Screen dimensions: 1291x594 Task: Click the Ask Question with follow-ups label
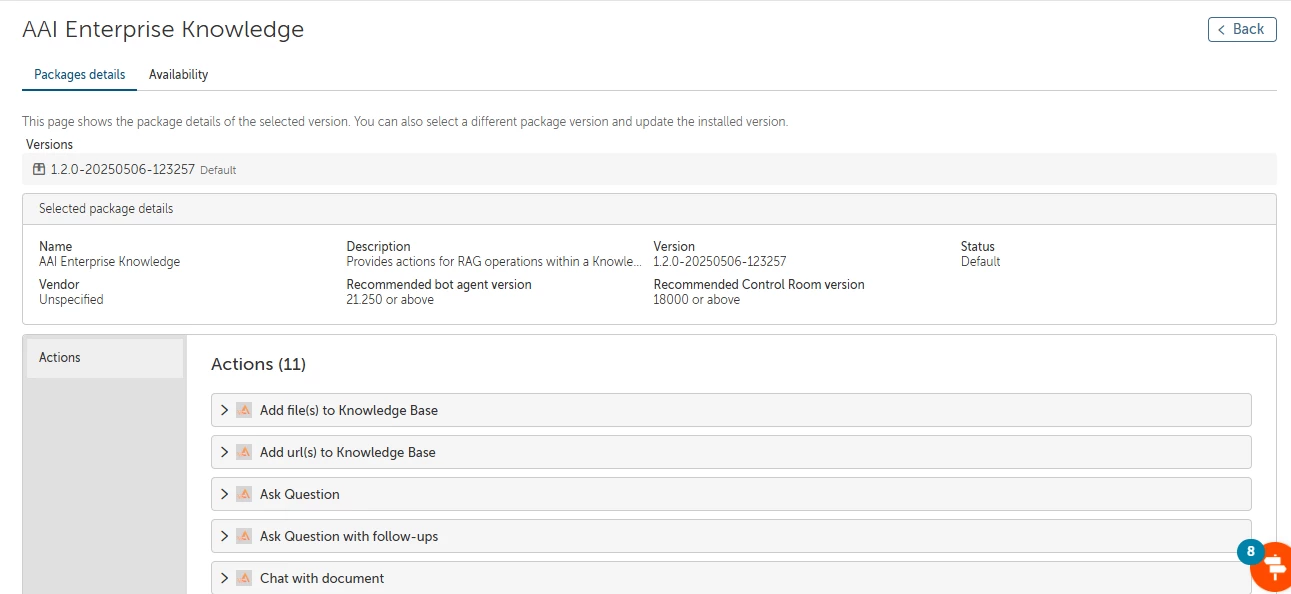coord(349,536)
